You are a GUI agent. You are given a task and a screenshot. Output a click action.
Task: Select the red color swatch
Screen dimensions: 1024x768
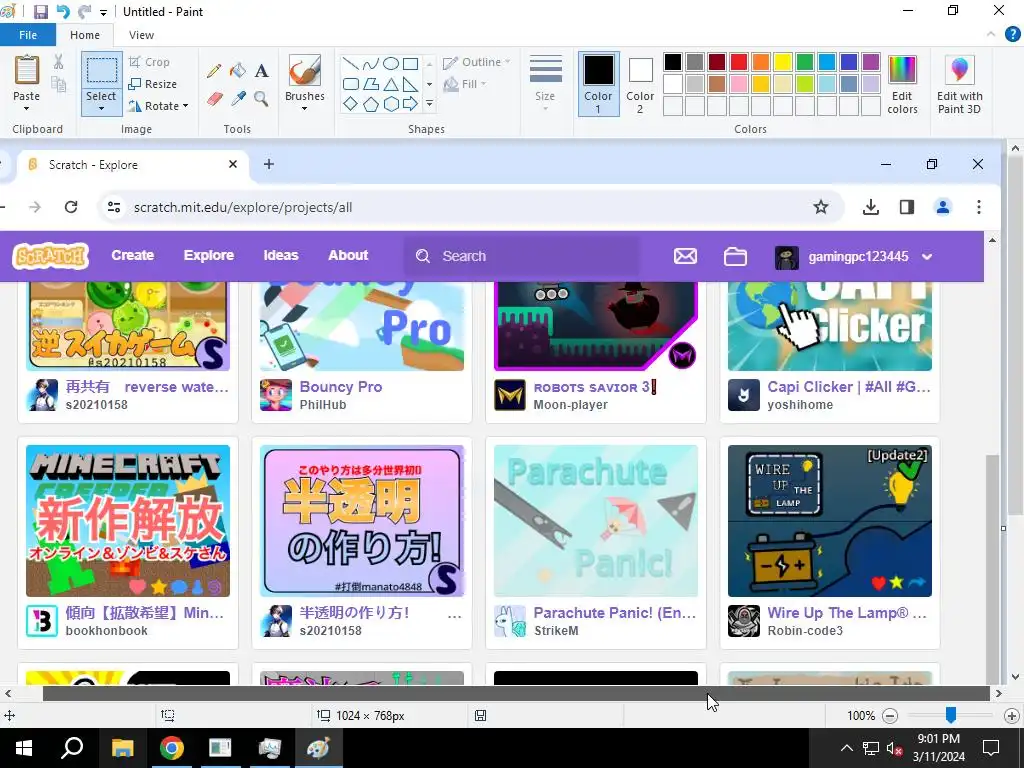tap(739, 62)
